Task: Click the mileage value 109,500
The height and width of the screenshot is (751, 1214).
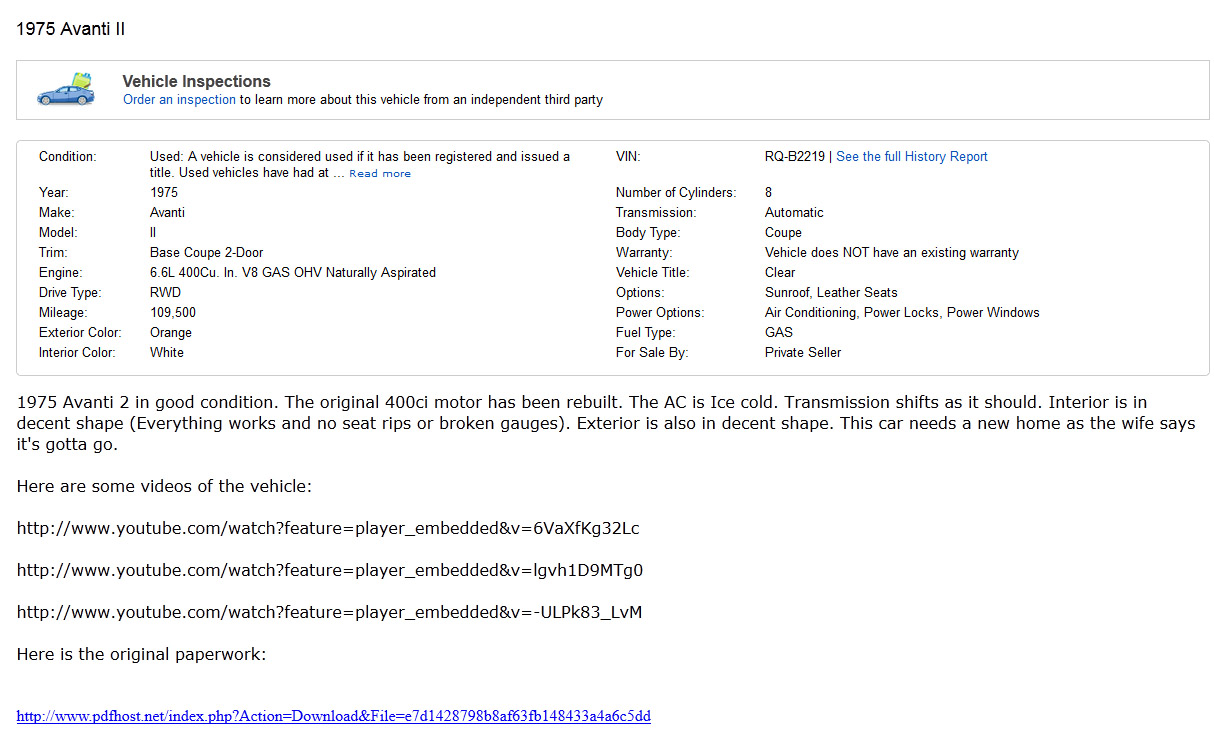Action: tap(173, 313)
